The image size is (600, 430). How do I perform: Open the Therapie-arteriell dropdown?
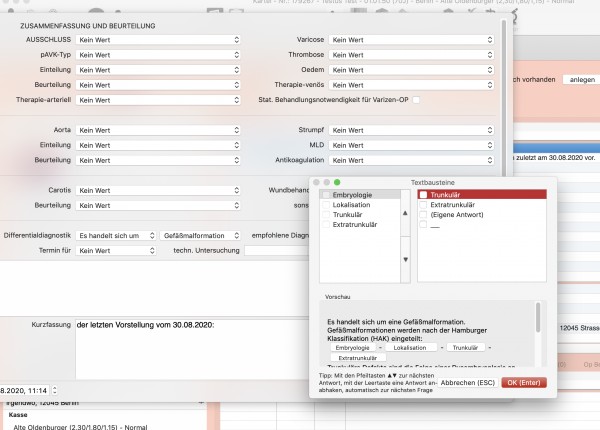[158, 100]
